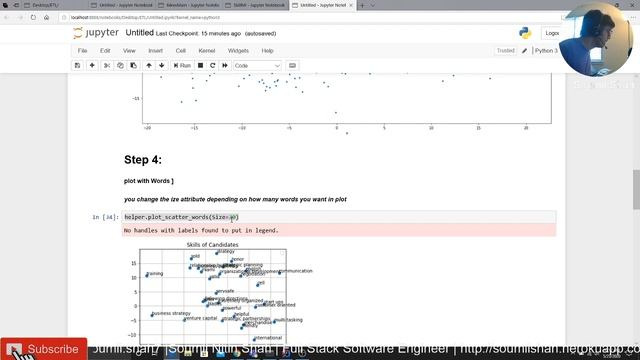Viewport: 640px width, 360px height.
Task: Paste cells below toolbar icon
Action: (133, 65)
